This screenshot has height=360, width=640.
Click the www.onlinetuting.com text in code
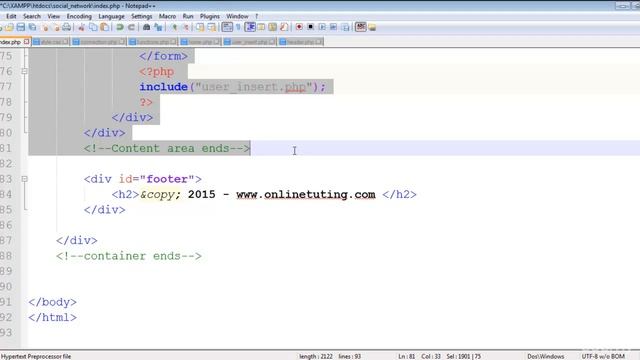[306, 194]
